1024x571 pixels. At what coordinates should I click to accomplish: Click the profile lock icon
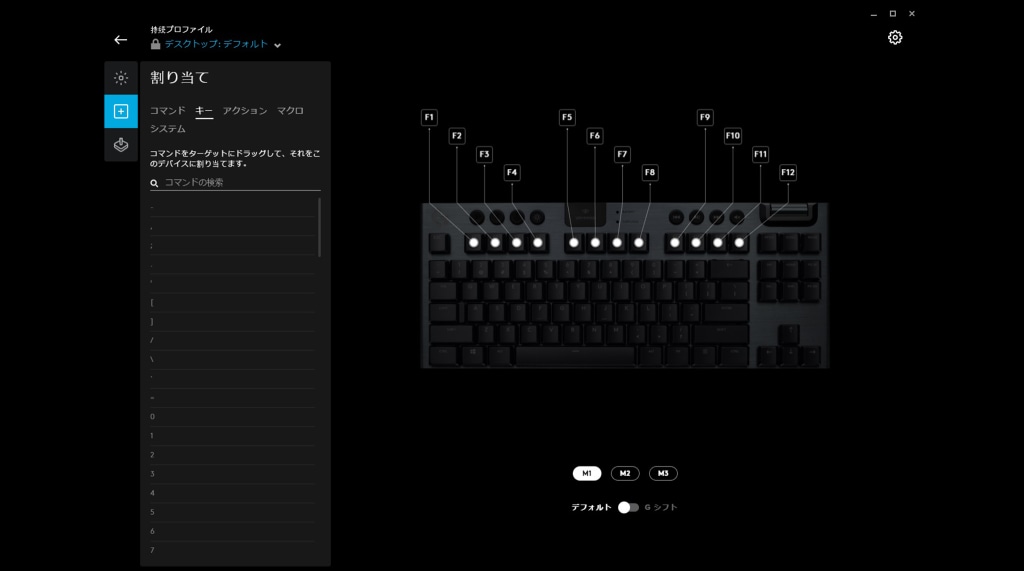155,44
